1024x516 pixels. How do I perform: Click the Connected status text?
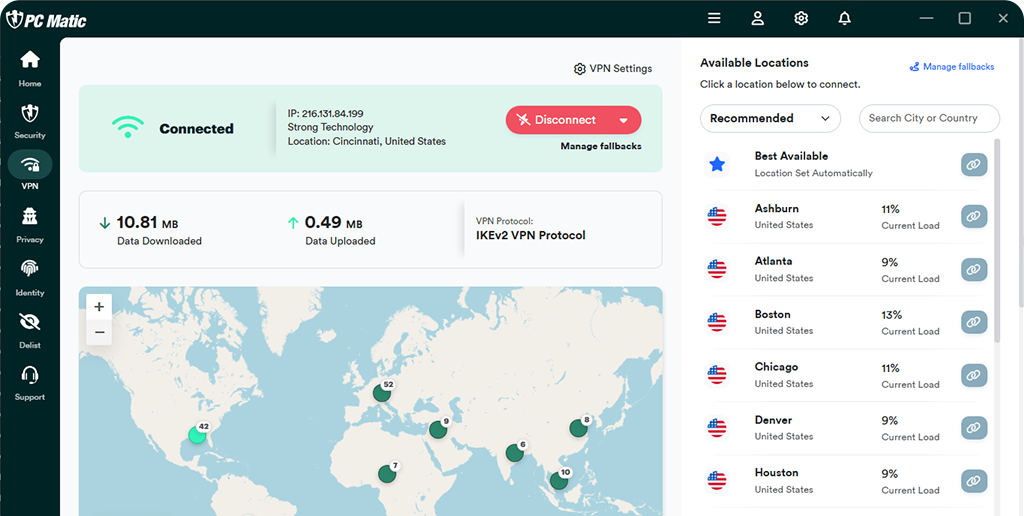[196, 129]
